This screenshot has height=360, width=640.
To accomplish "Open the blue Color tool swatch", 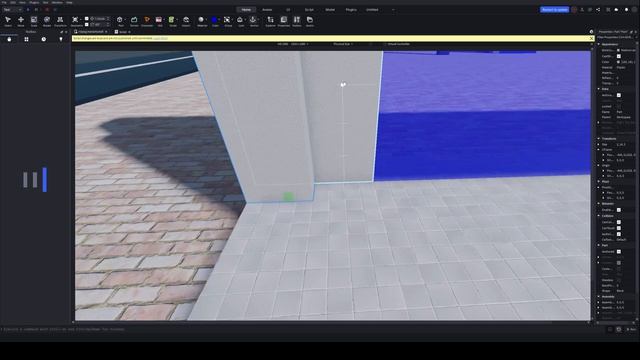I will (x=215, y=20).
